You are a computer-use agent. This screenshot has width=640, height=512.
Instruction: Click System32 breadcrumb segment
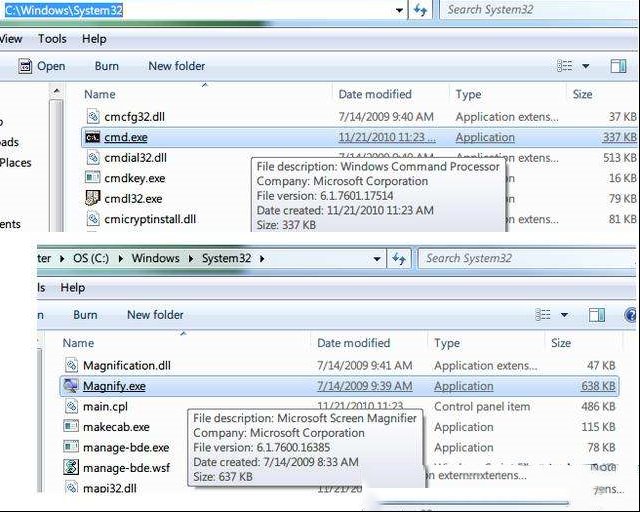coord(227,258)
